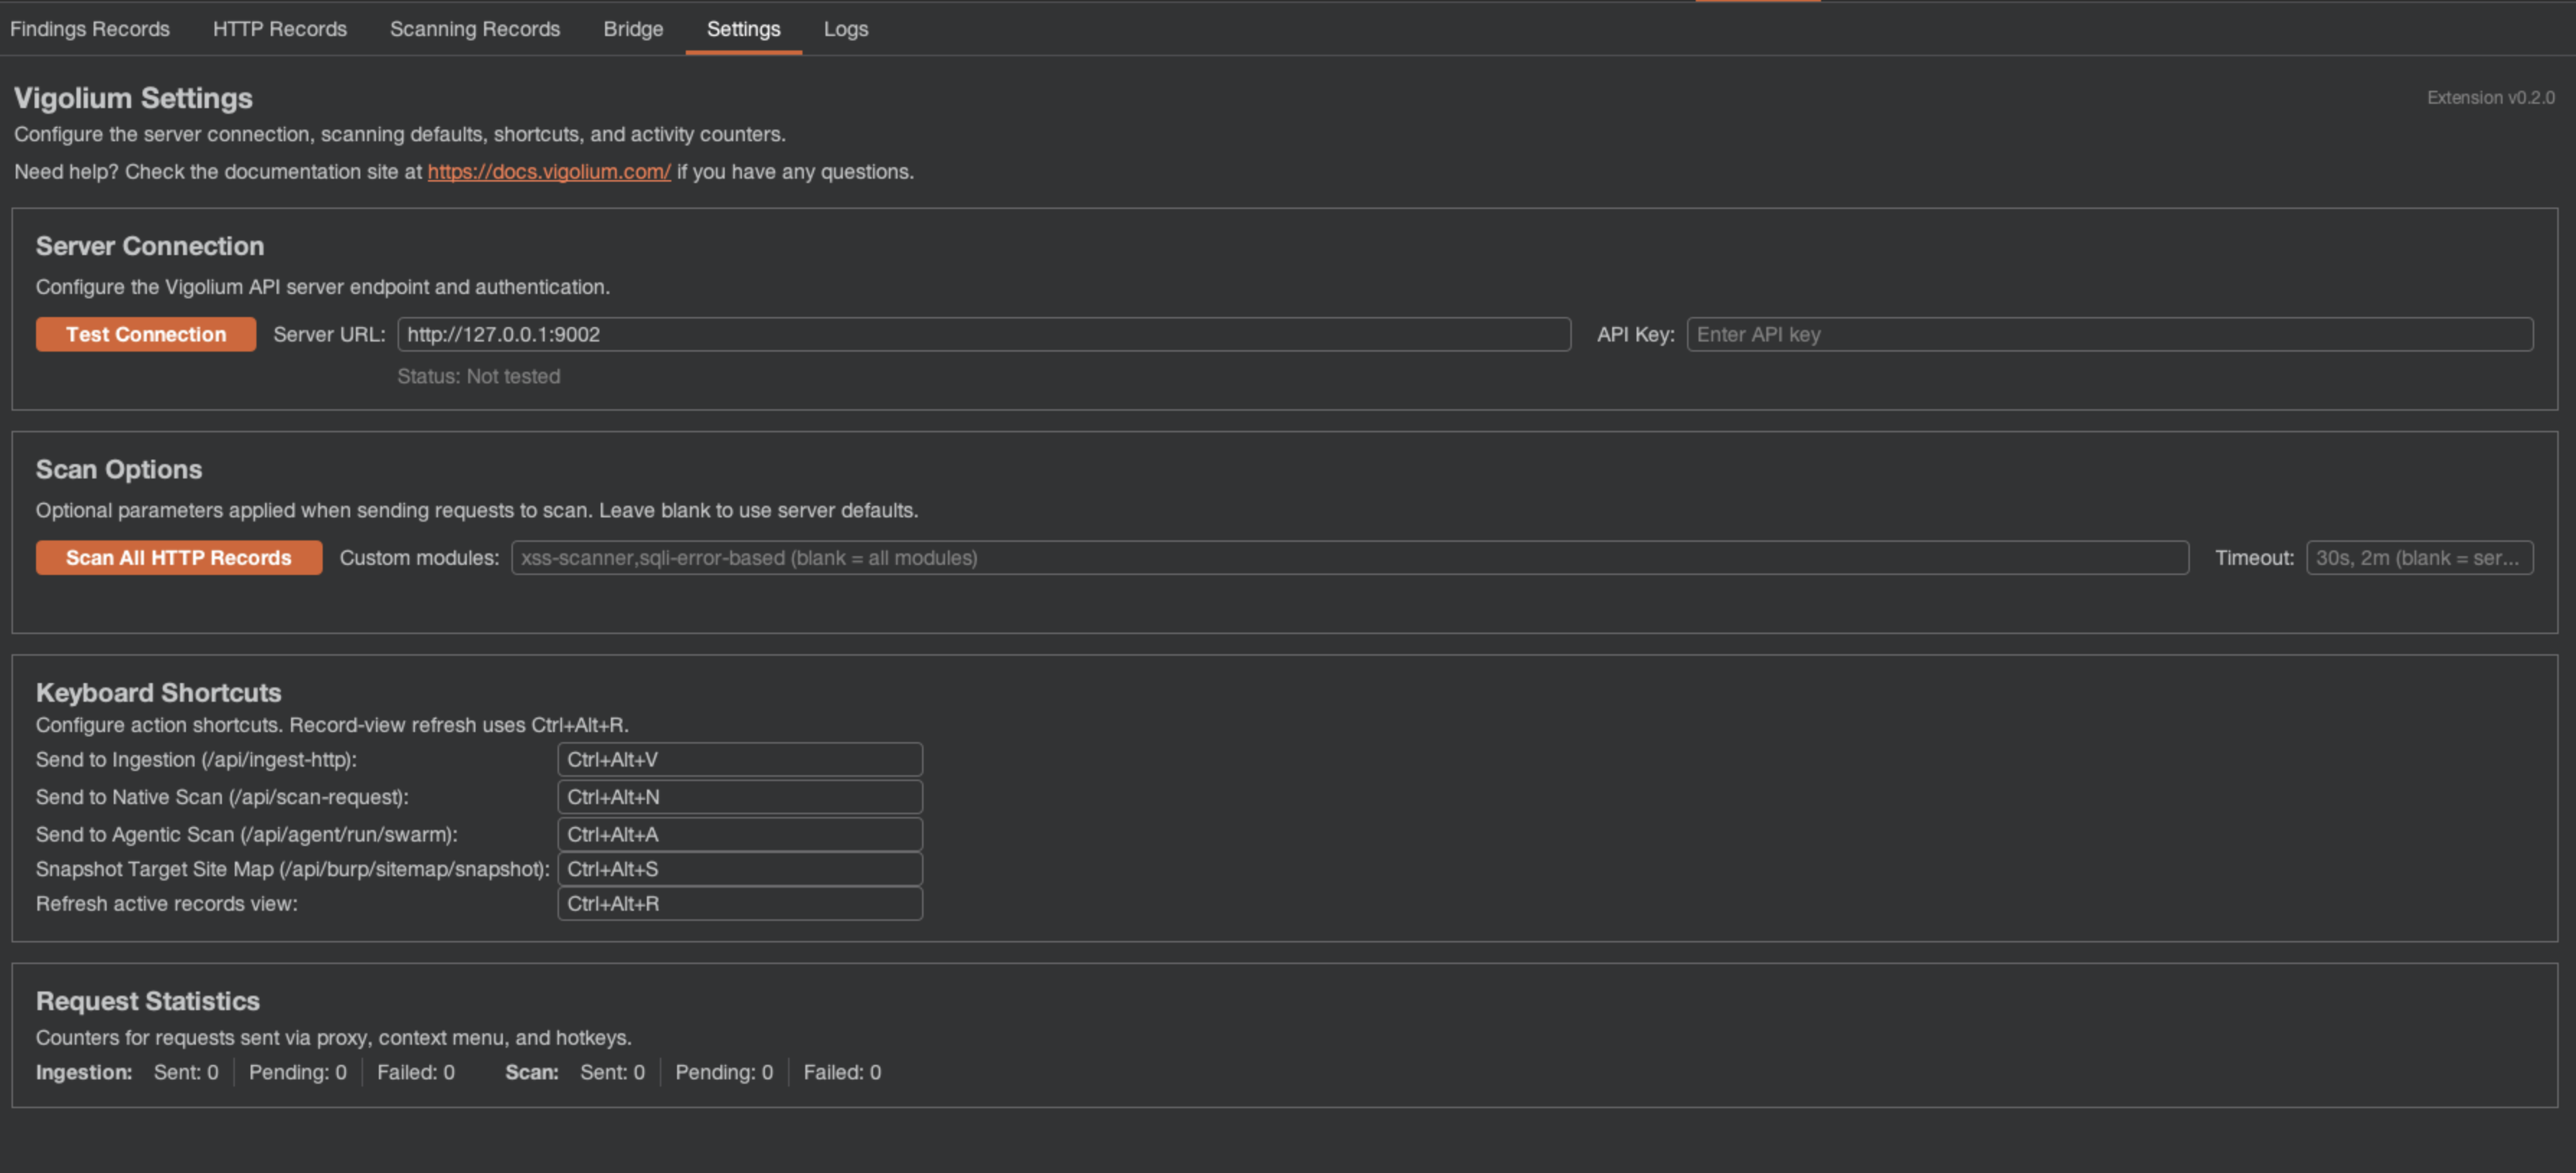
Task: Click the 'Extension v0.2.0' version label
Action: [2490, 97]
